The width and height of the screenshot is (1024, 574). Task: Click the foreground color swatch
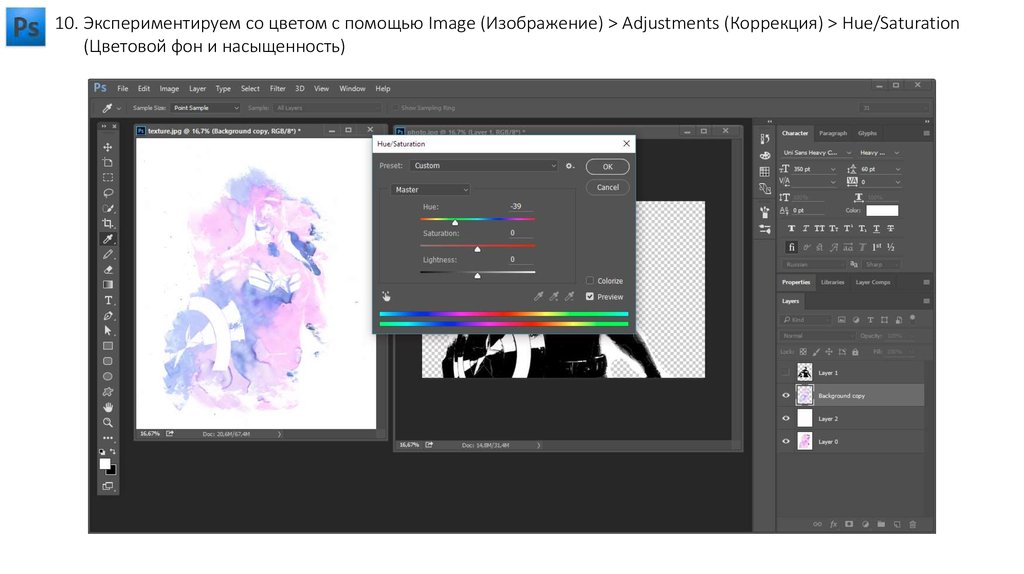[104, 464]
